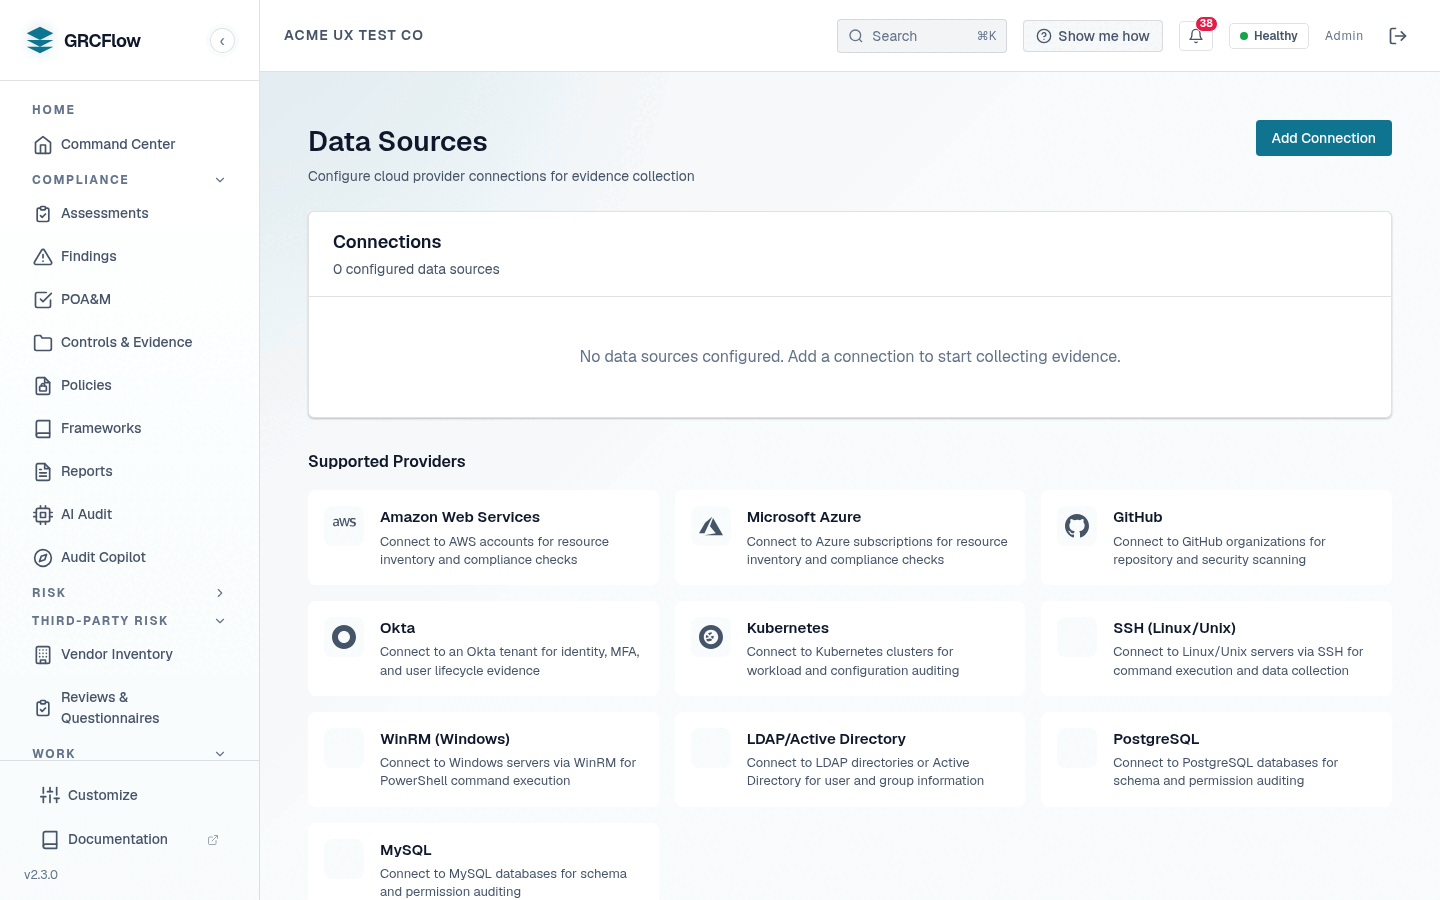Open the Customize settings
The height and width of the screenshot is (900, 1440).
tap(130, 796)
